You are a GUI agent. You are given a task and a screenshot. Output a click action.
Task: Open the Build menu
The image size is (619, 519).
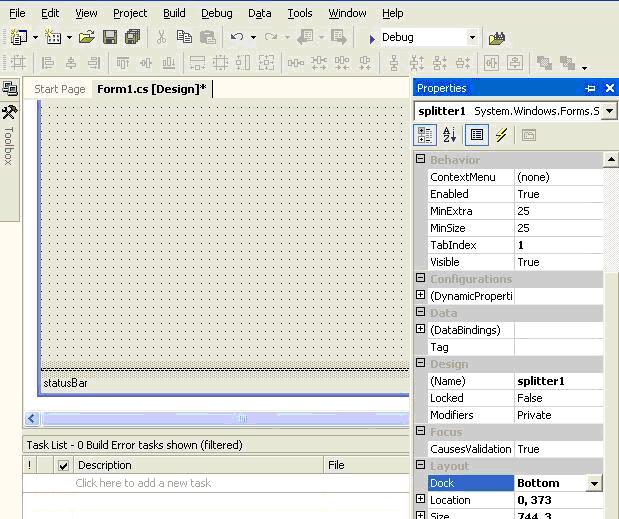click(174, 13)
